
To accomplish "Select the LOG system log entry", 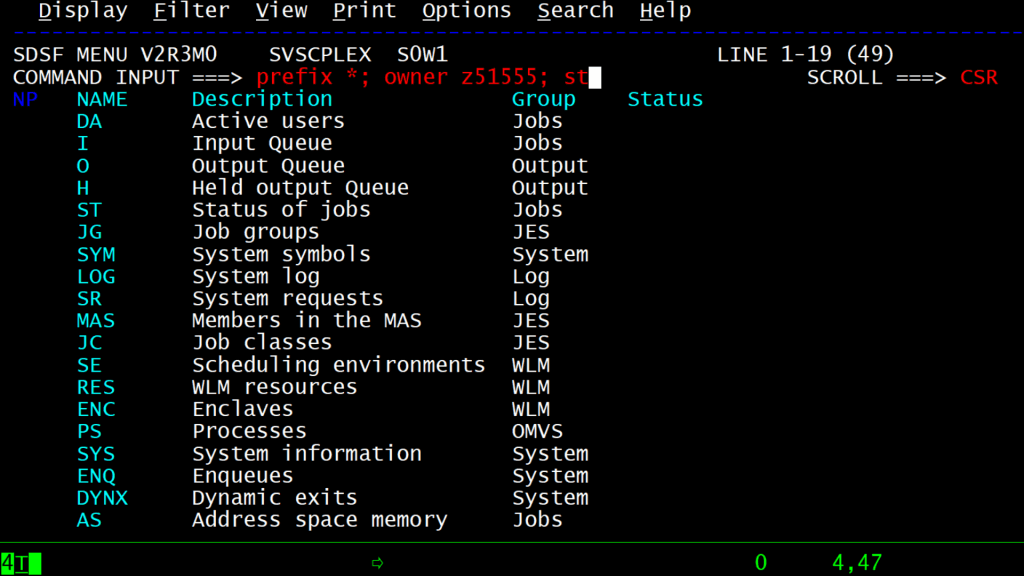I will pos(96,277).
